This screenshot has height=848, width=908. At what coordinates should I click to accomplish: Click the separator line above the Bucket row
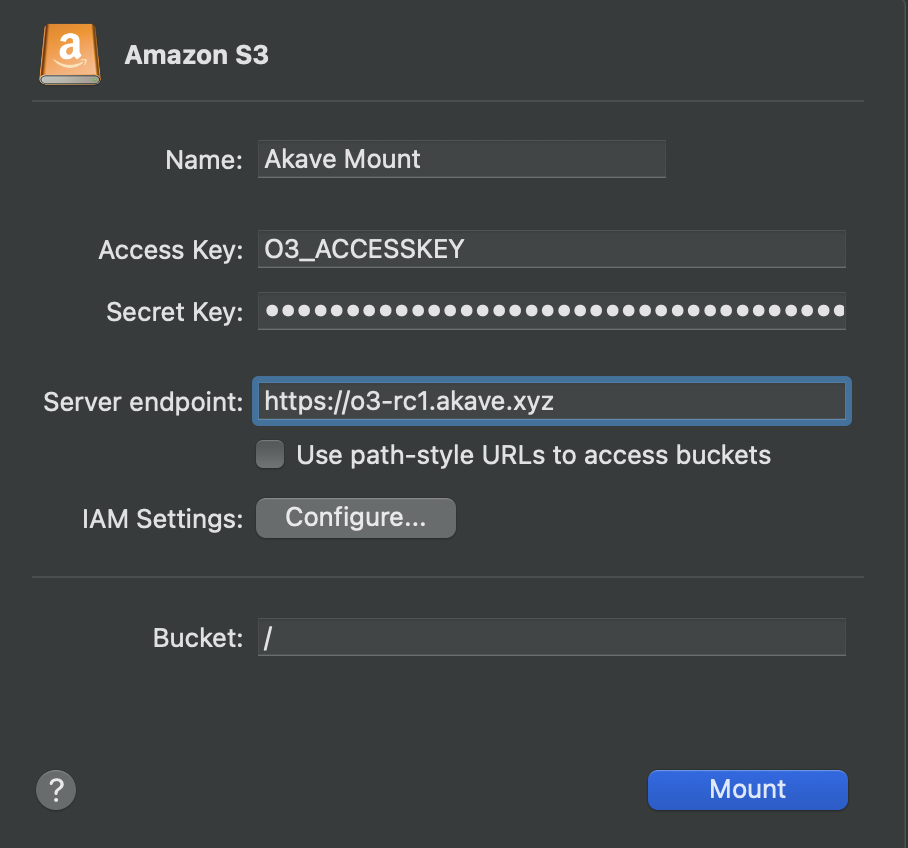[448, 577]
